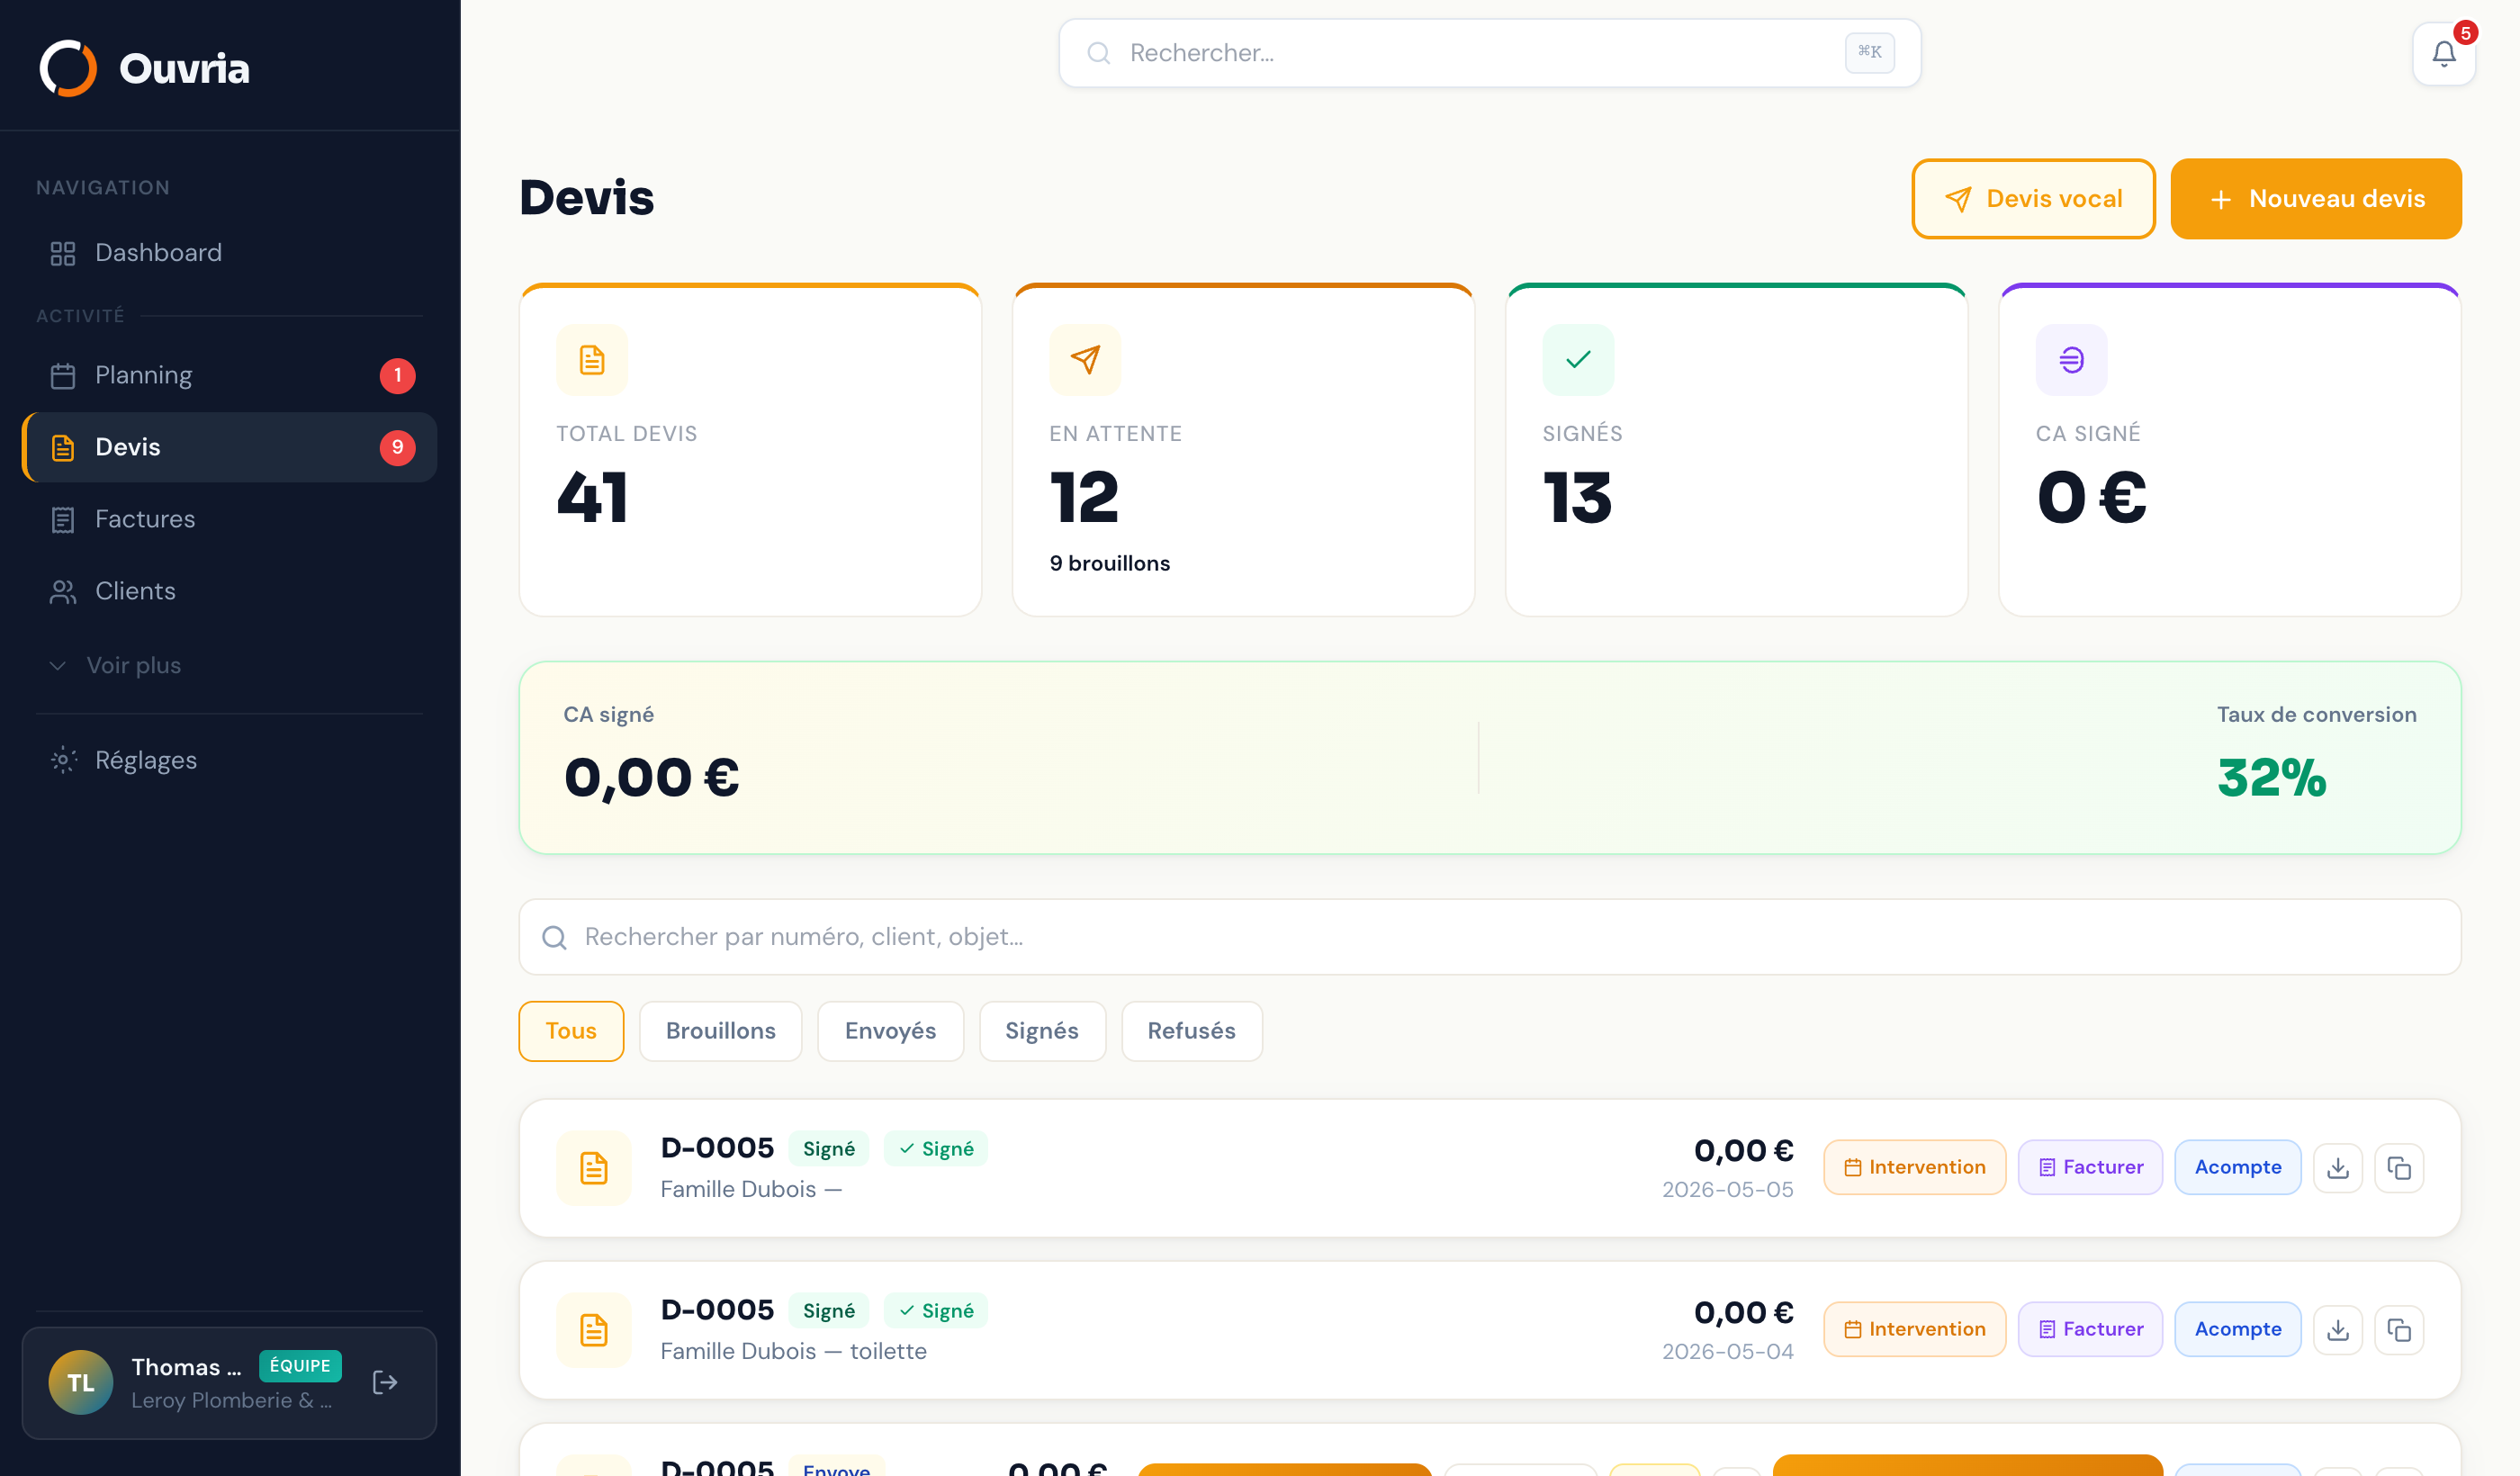This screenshot has height=1476, width=2520.
Task: Click the "Leroy Plomberie & ..." company name
Action: (231, 1400)
